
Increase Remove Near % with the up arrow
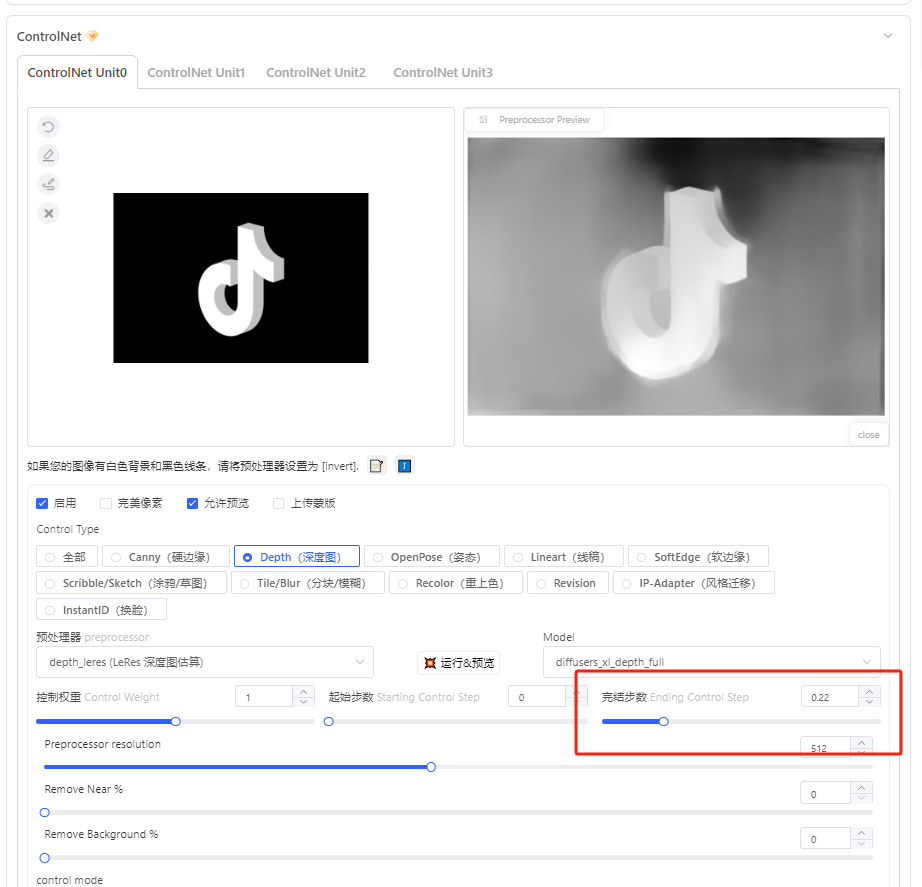(861, 788)
